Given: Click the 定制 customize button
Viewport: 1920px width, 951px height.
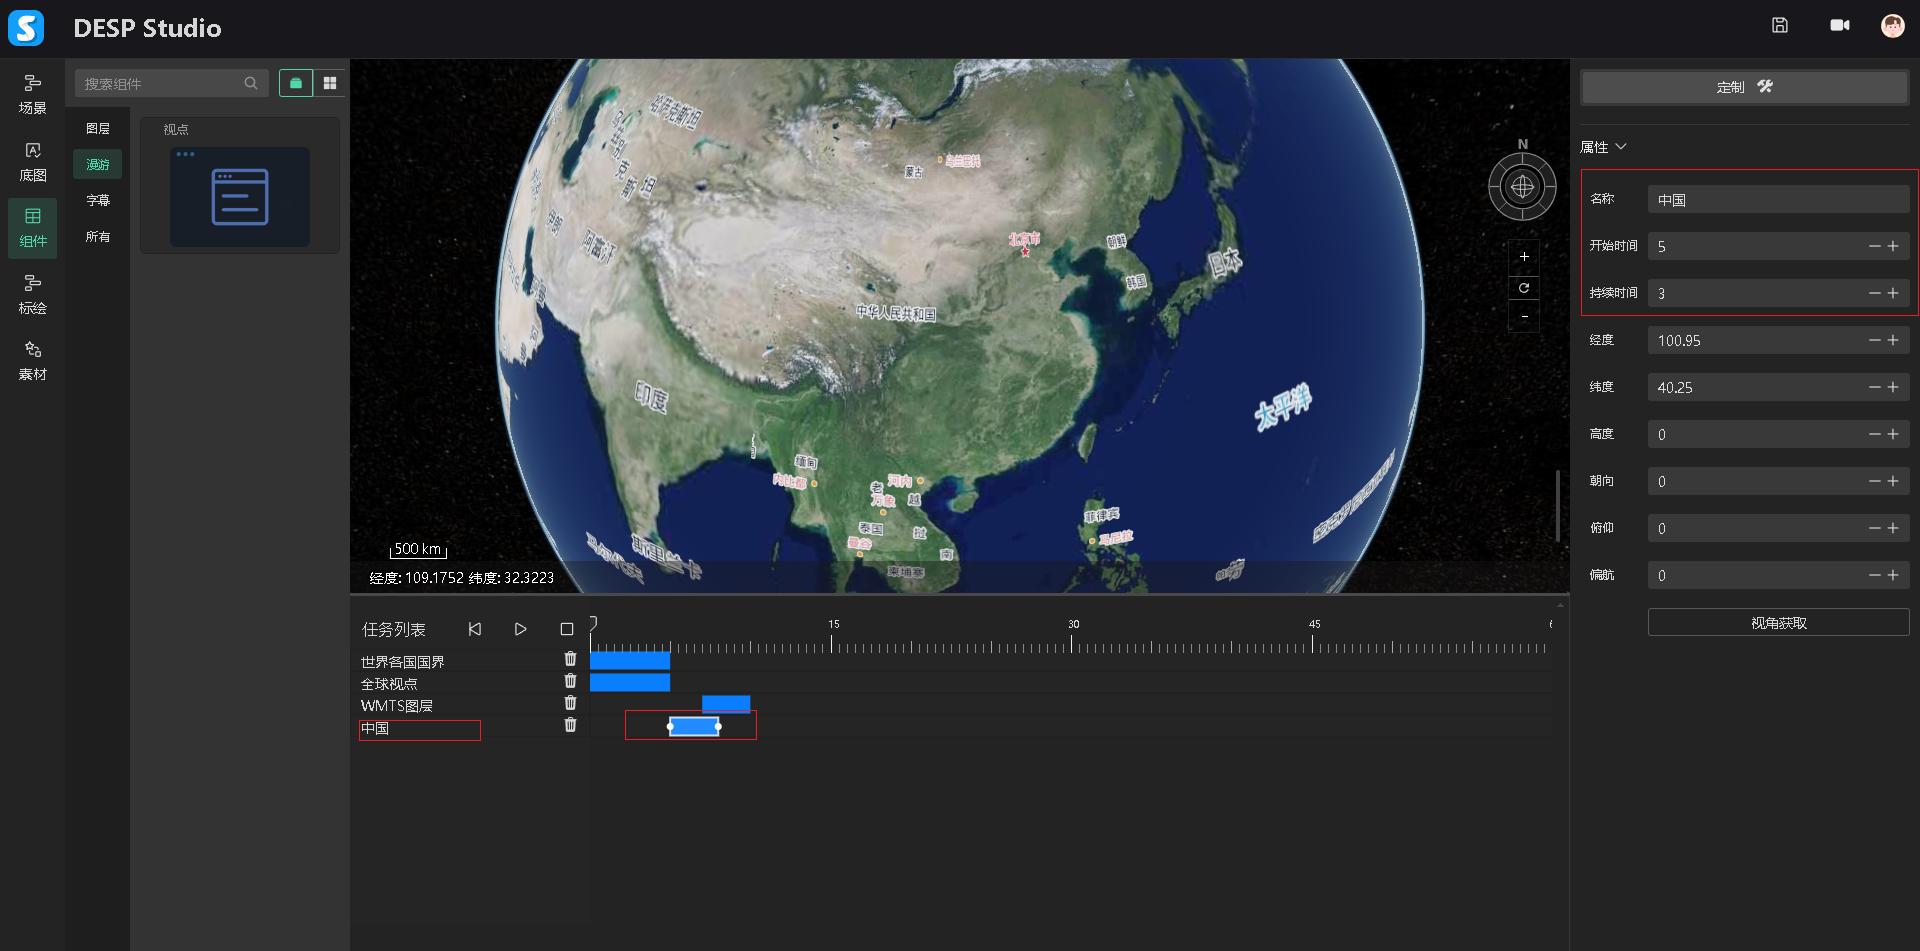Looking at the screenshot, I should point(1744,87).
